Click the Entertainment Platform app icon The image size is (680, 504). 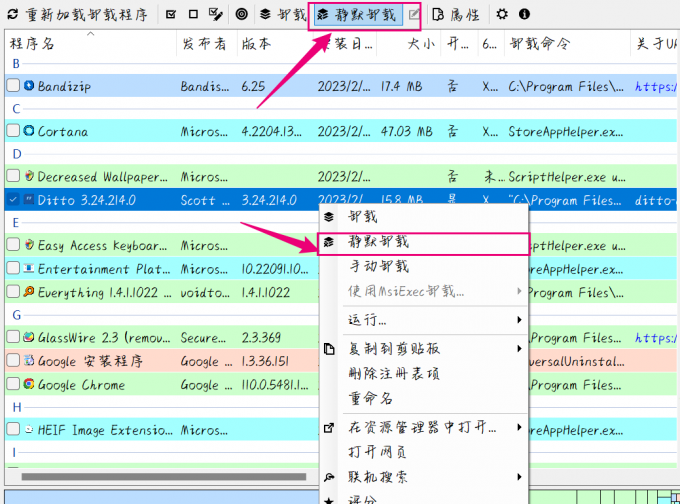(29, 268)
